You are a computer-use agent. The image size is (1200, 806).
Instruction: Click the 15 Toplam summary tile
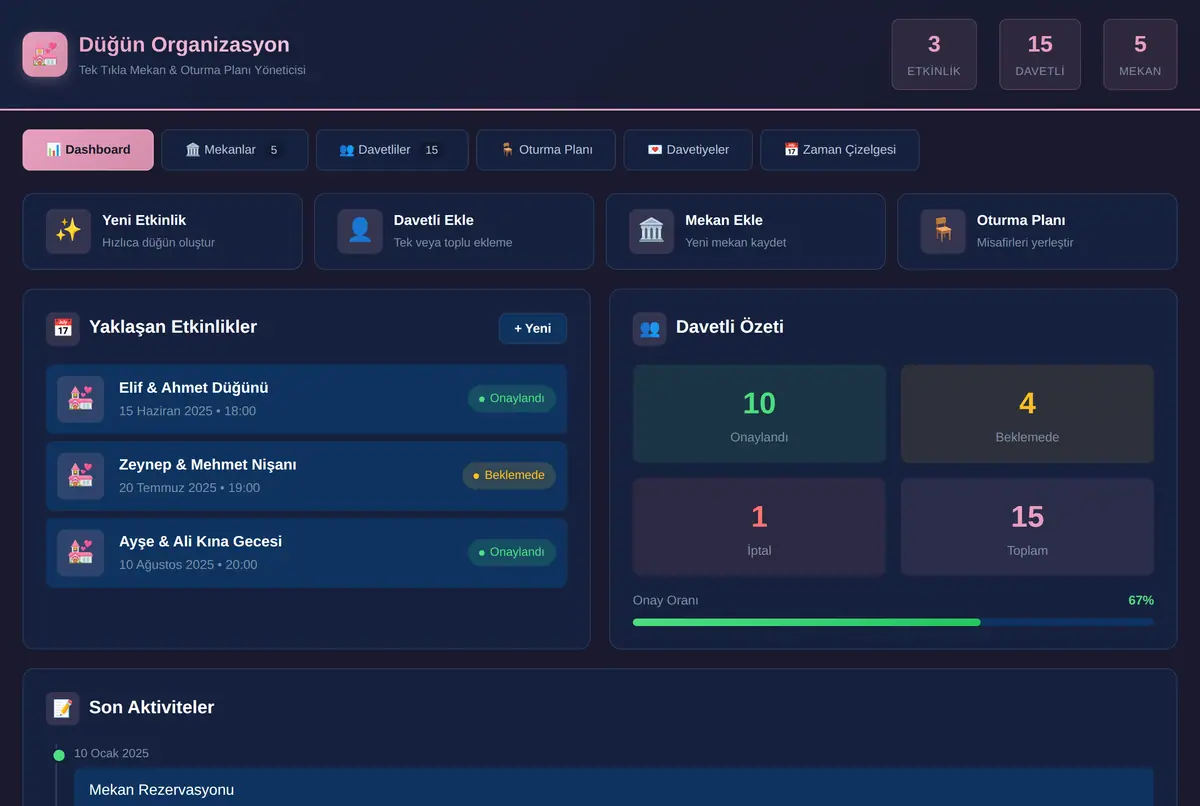click(1027, 527)
